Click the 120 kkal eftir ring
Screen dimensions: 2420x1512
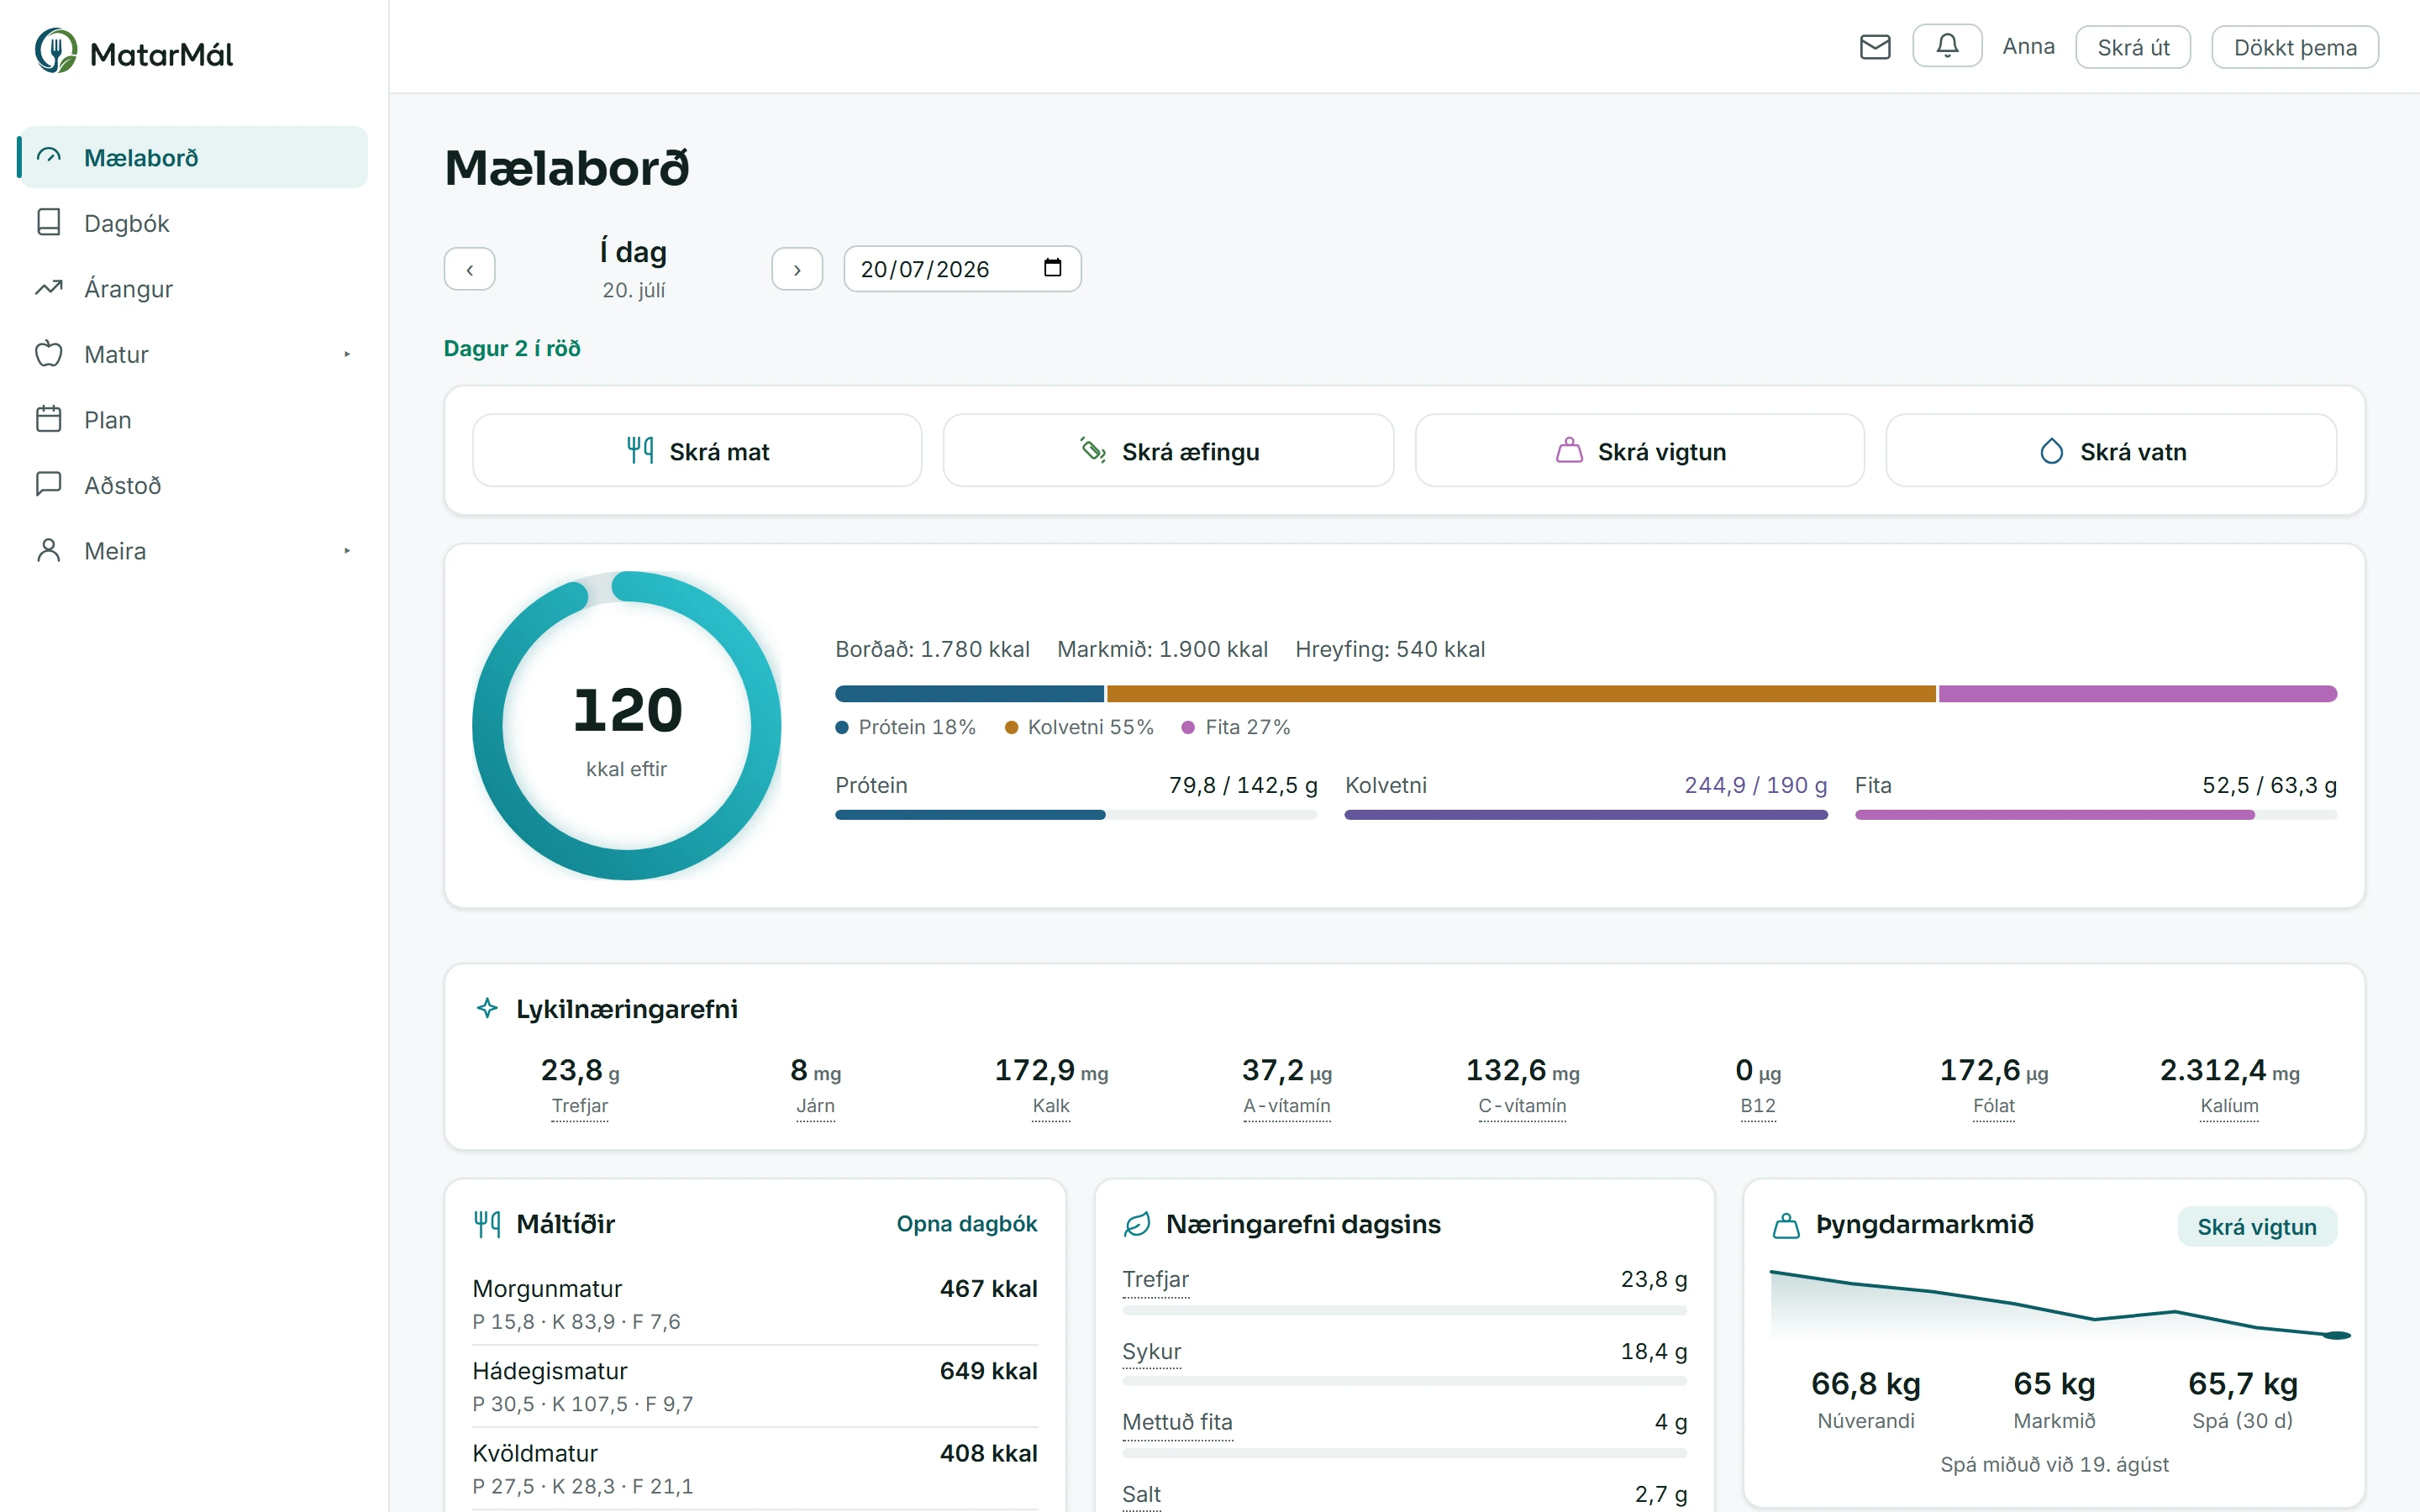627,725
